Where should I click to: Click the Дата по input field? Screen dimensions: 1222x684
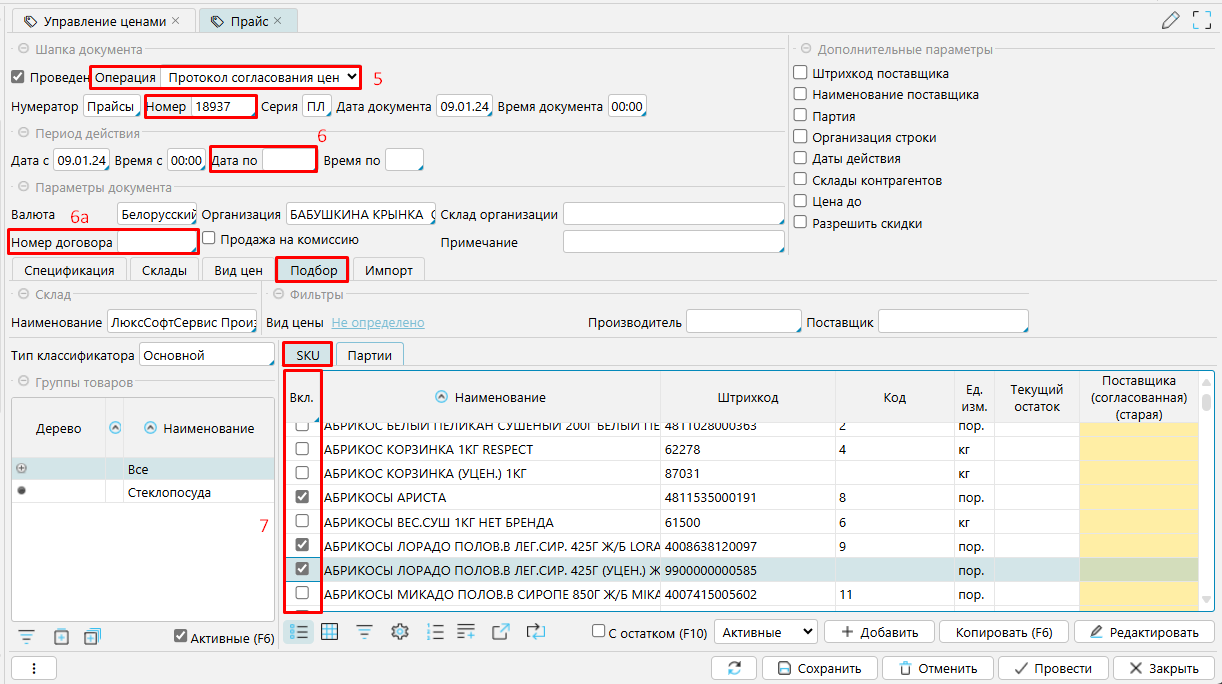(289, 160)
